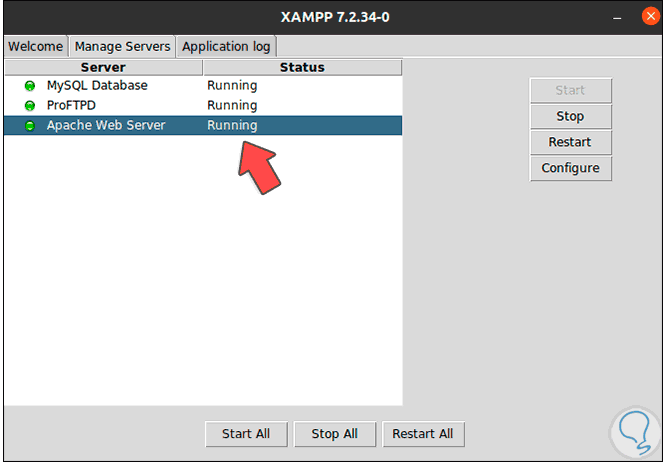
Task: Click the Server column header
Action: point(104,67)
